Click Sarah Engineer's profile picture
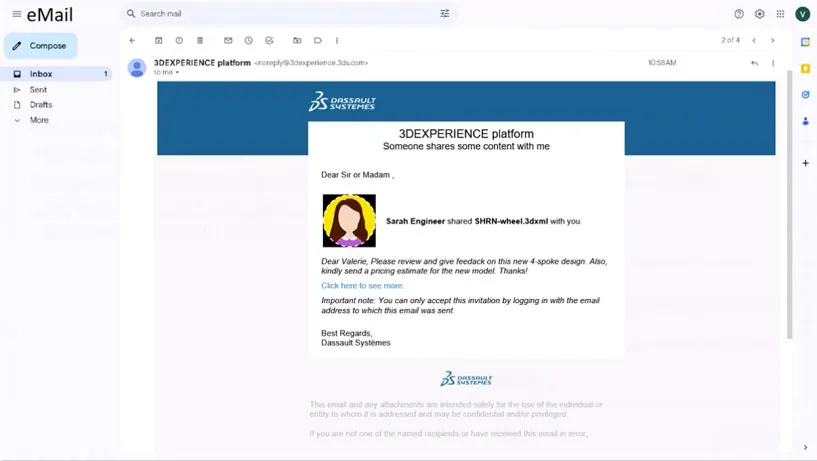Screen dimensions: 817x461 (349, 221)
